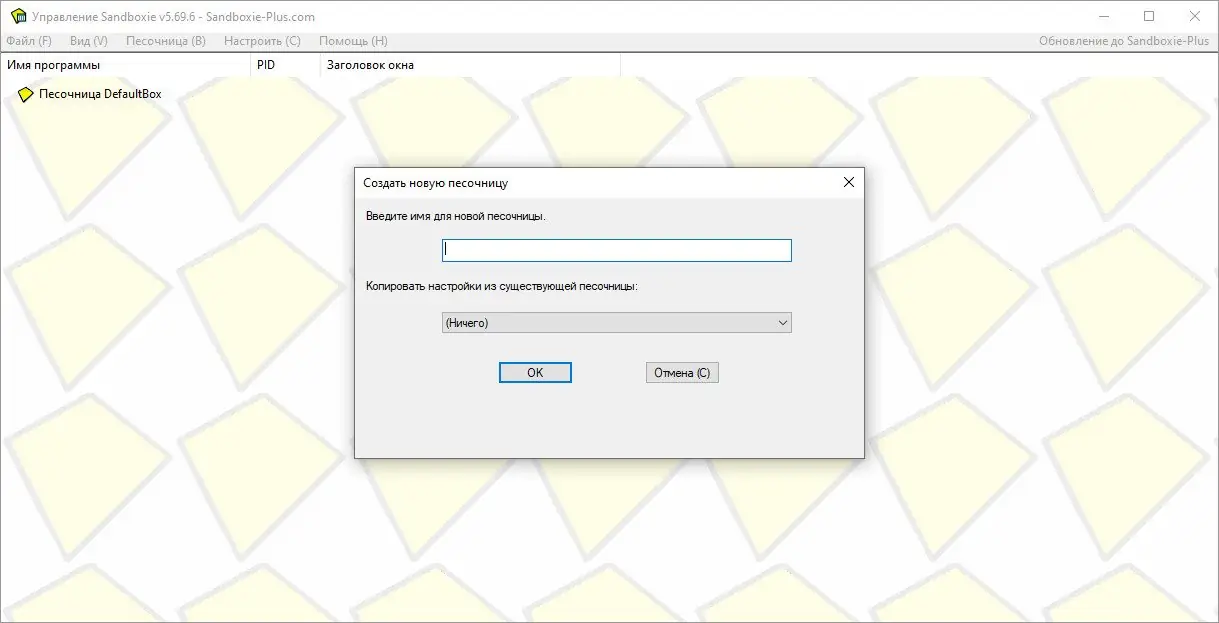Click the Sandboxie app icon in title bar
1219x623 pixels.
[17, 16]
